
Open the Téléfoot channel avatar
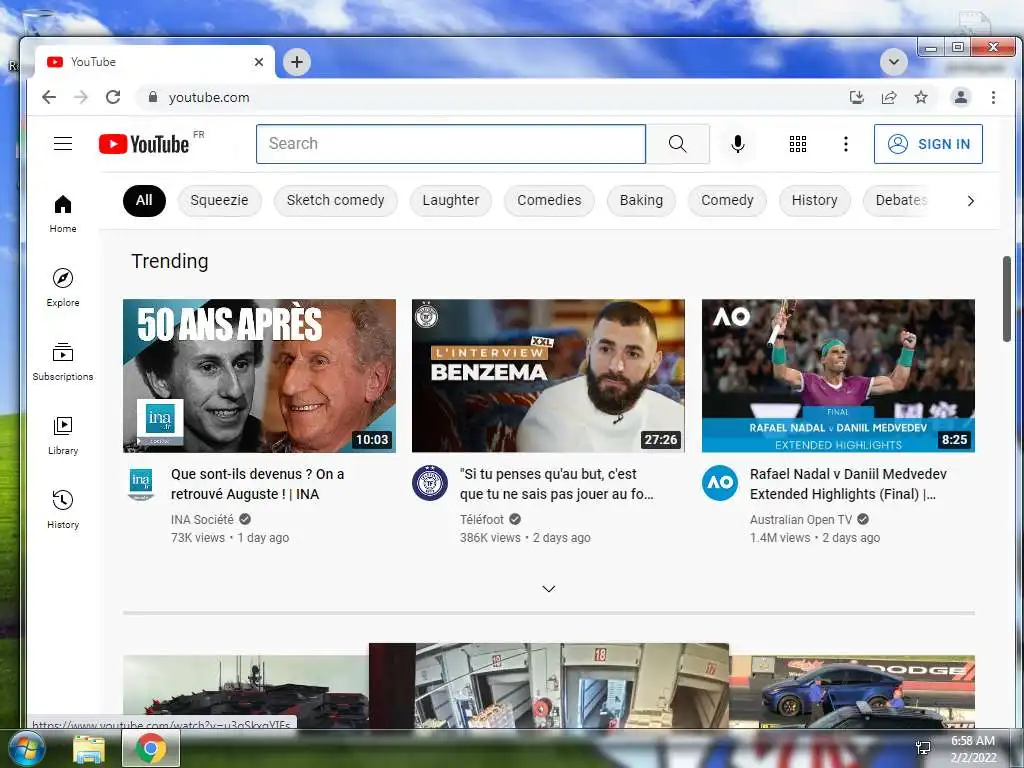tap(430, 483)
